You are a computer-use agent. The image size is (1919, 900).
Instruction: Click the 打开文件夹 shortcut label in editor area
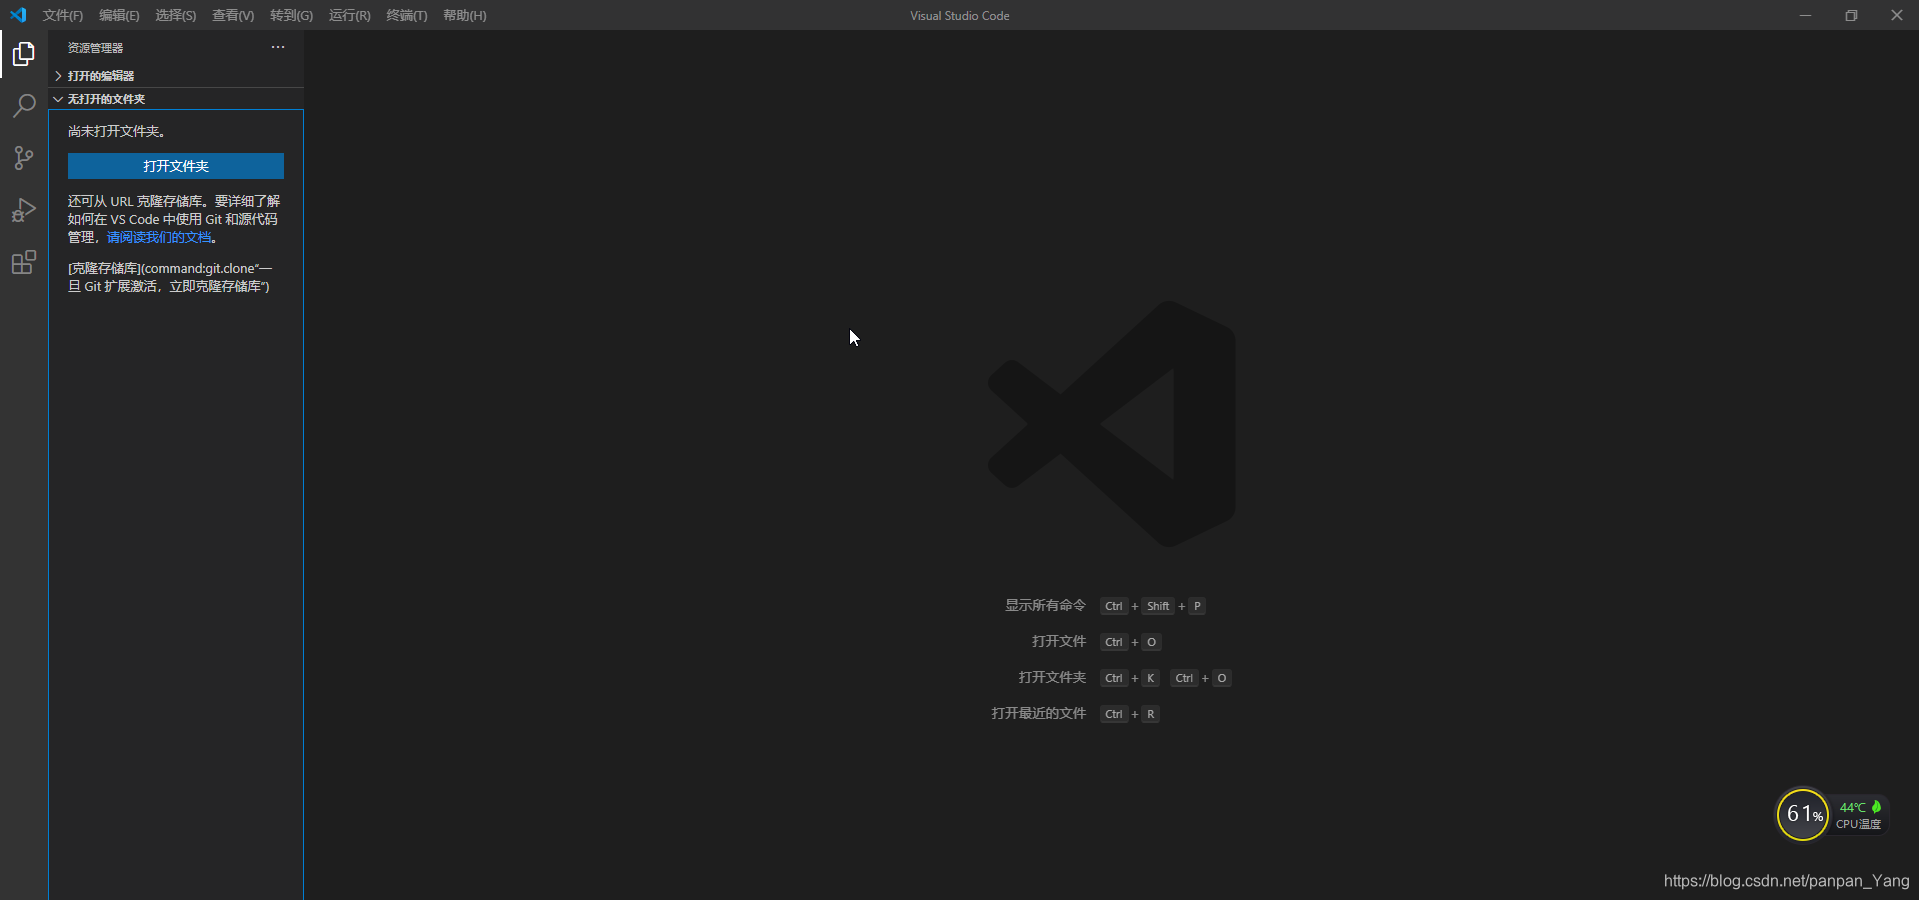click(1052, 677)
